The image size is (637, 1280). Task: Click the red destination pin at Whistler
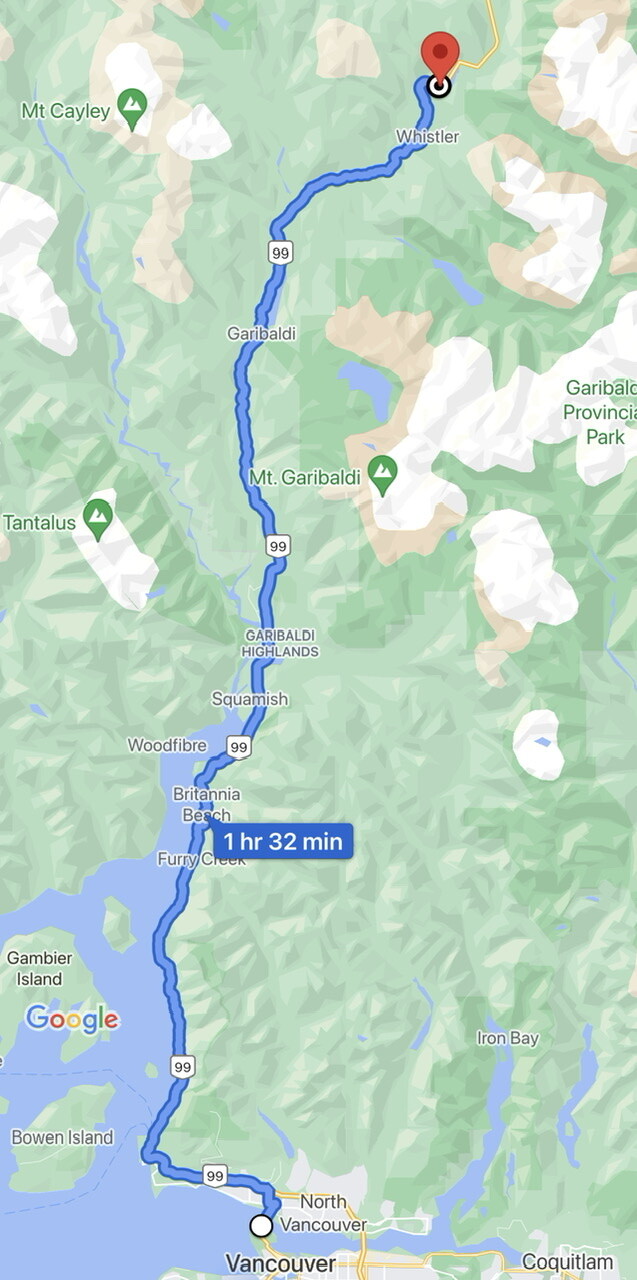click(439, 58)
